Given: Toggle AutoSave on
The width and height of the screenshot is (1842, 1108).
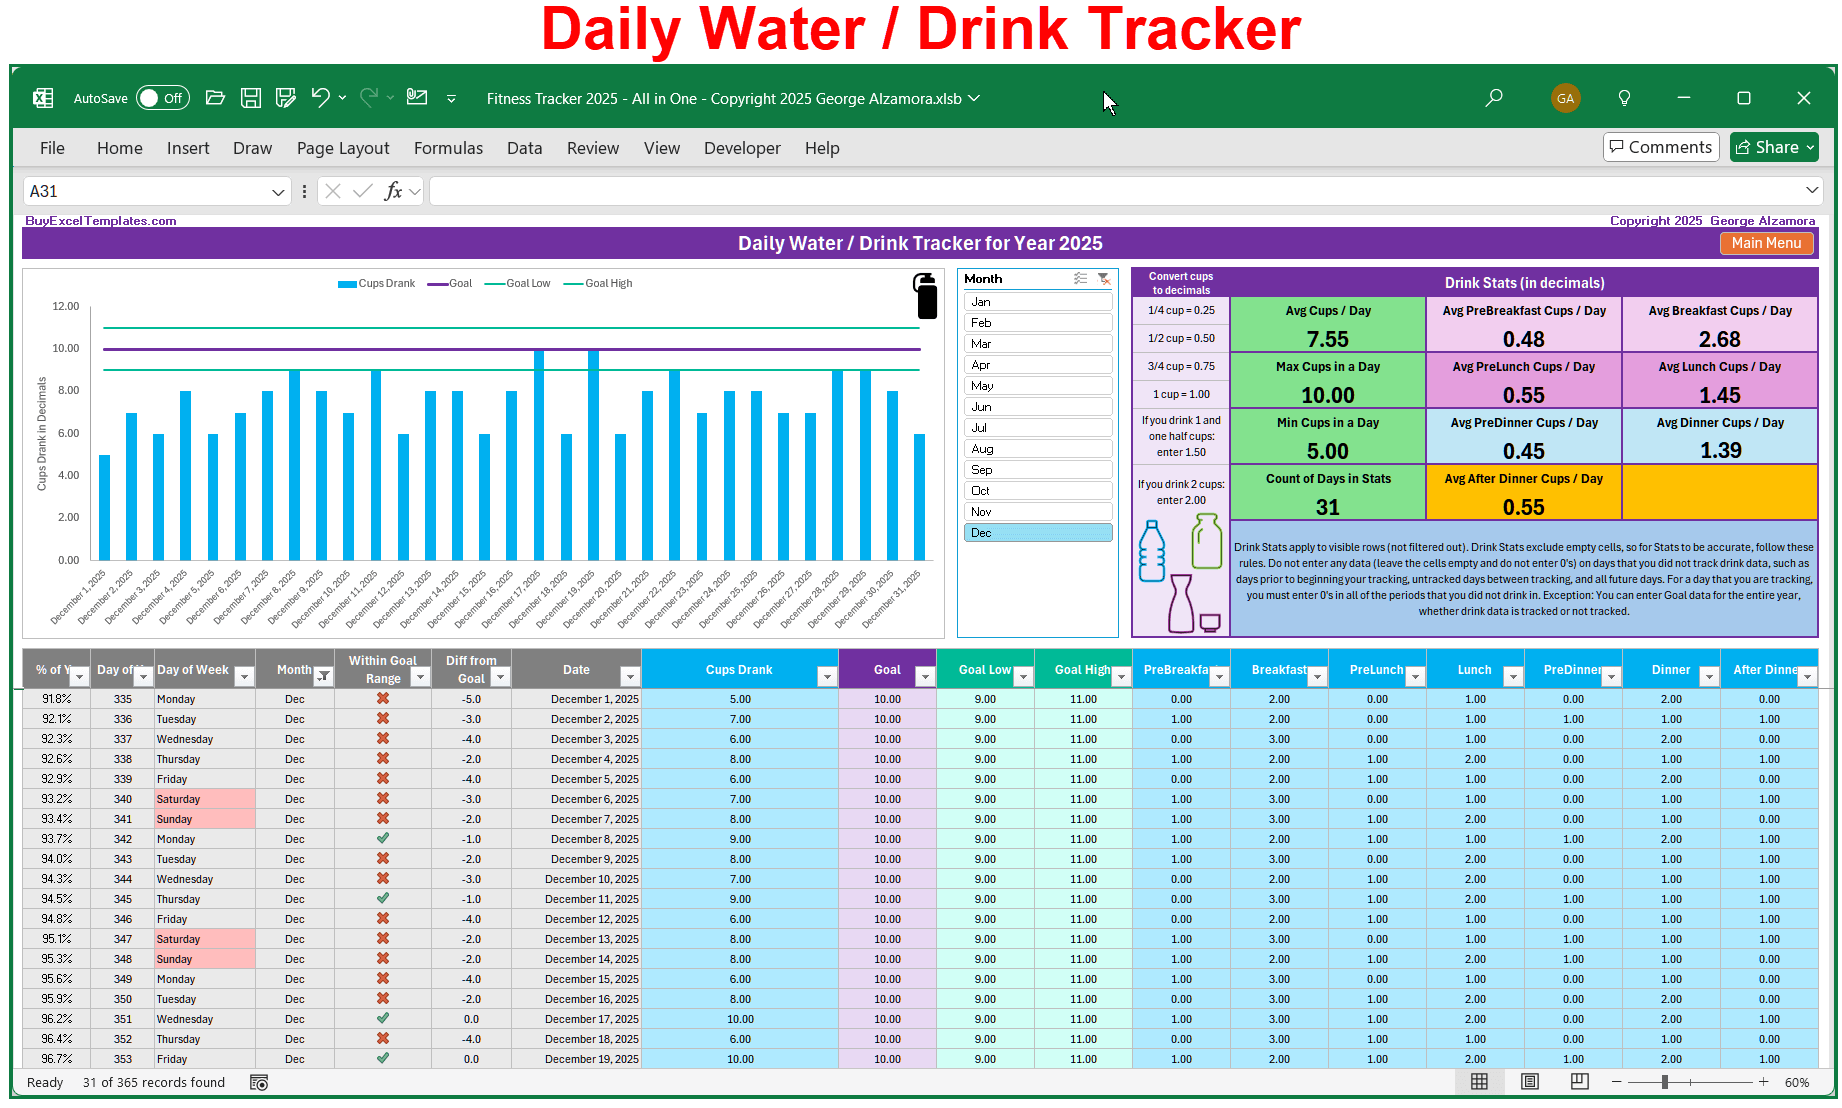Looking at the screenshot, I should 161,97.
